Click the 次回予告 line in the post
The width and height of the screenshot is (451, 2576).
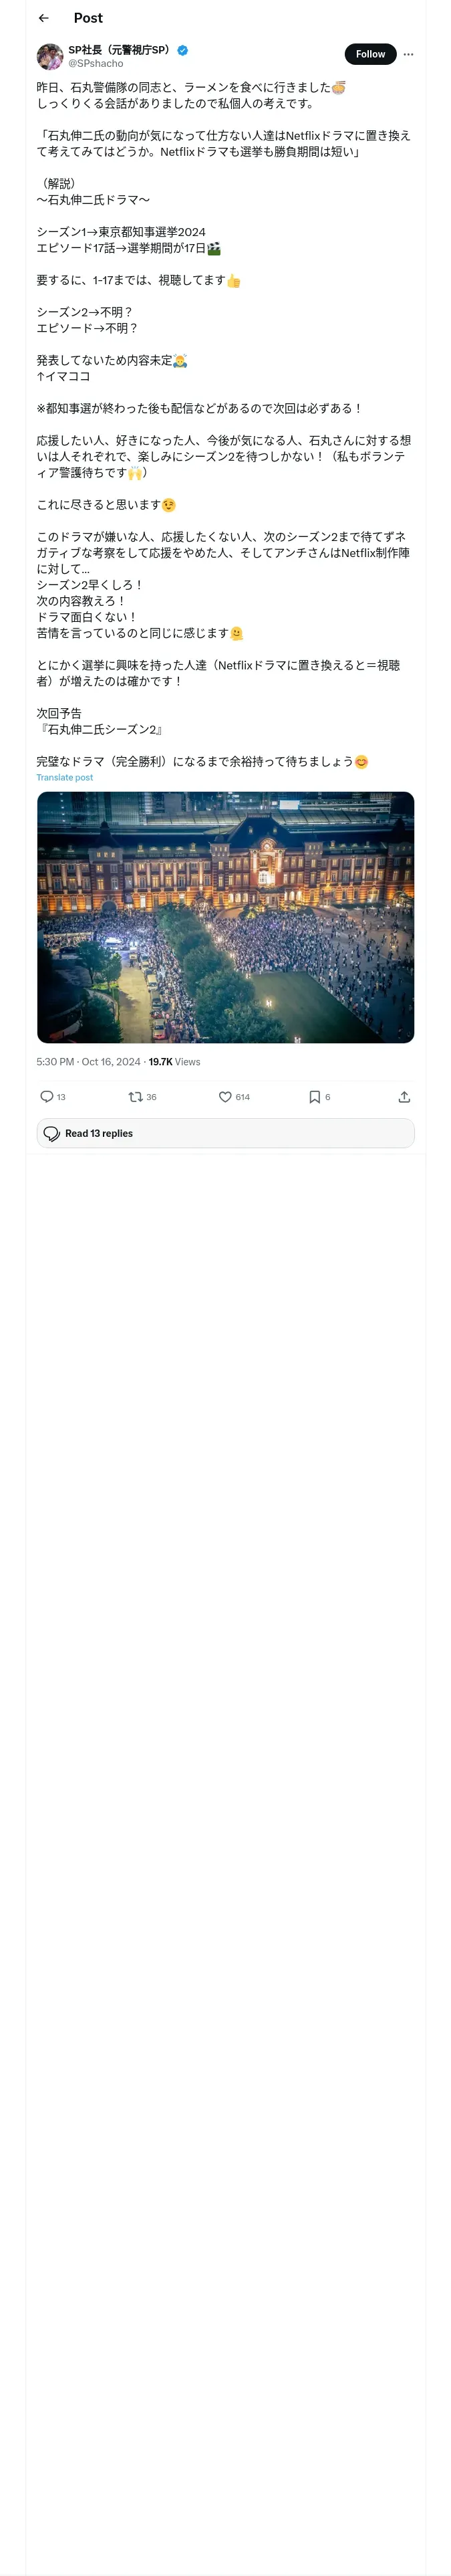click(x=60, y=713)
